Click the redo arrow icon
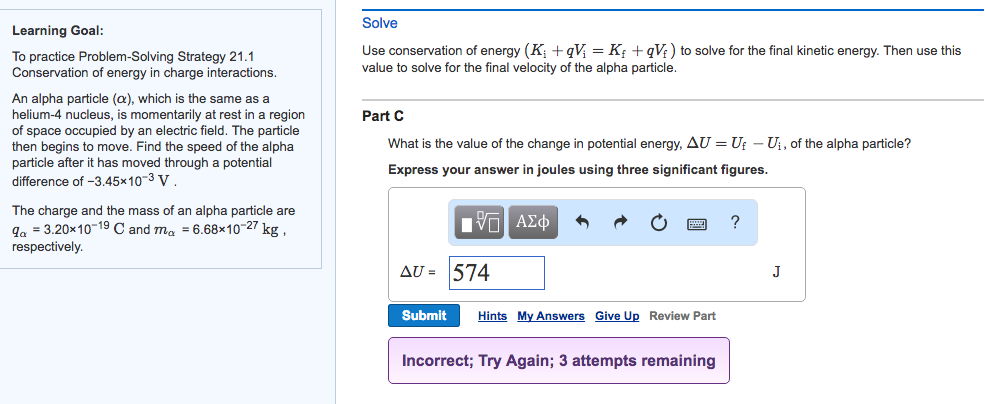This screenshot has width=985, height=404. click(621, 222)
